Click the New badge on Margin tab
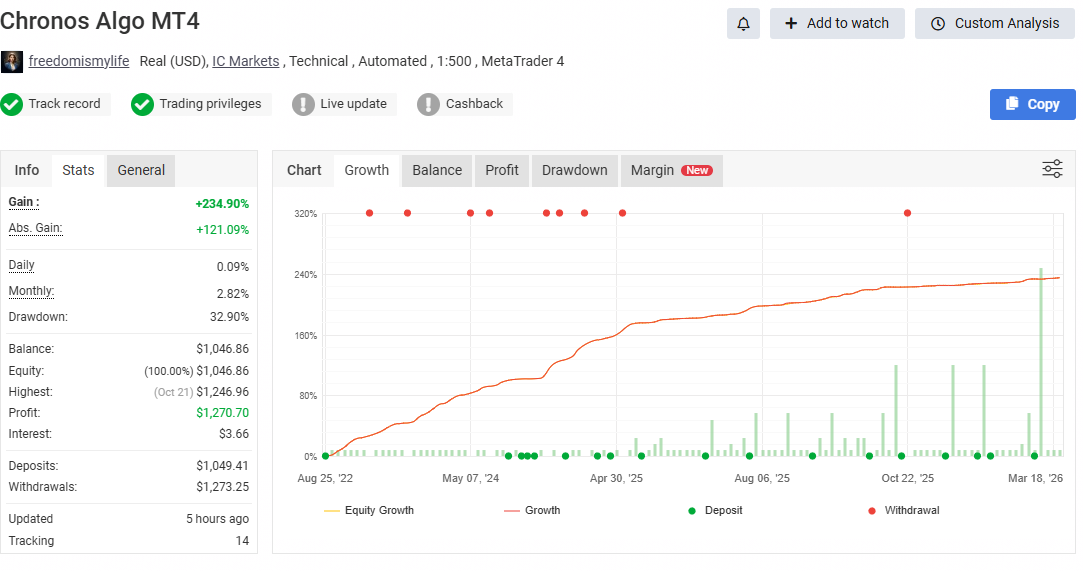Screen dimensions: 1083x571 coord(697,171)
